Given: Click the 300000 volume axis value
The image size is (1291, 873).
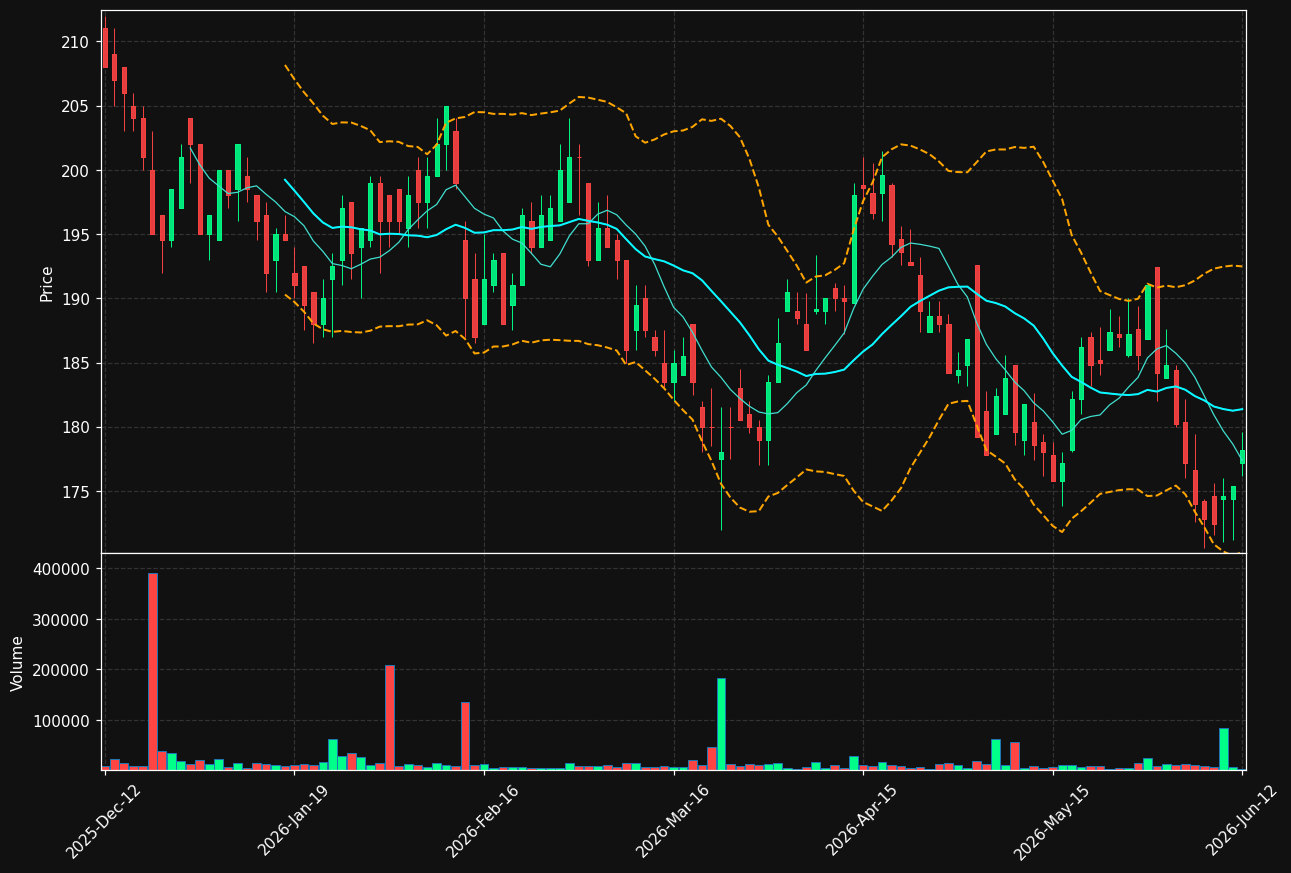Looking at the screenshot, I should [62, 620].
